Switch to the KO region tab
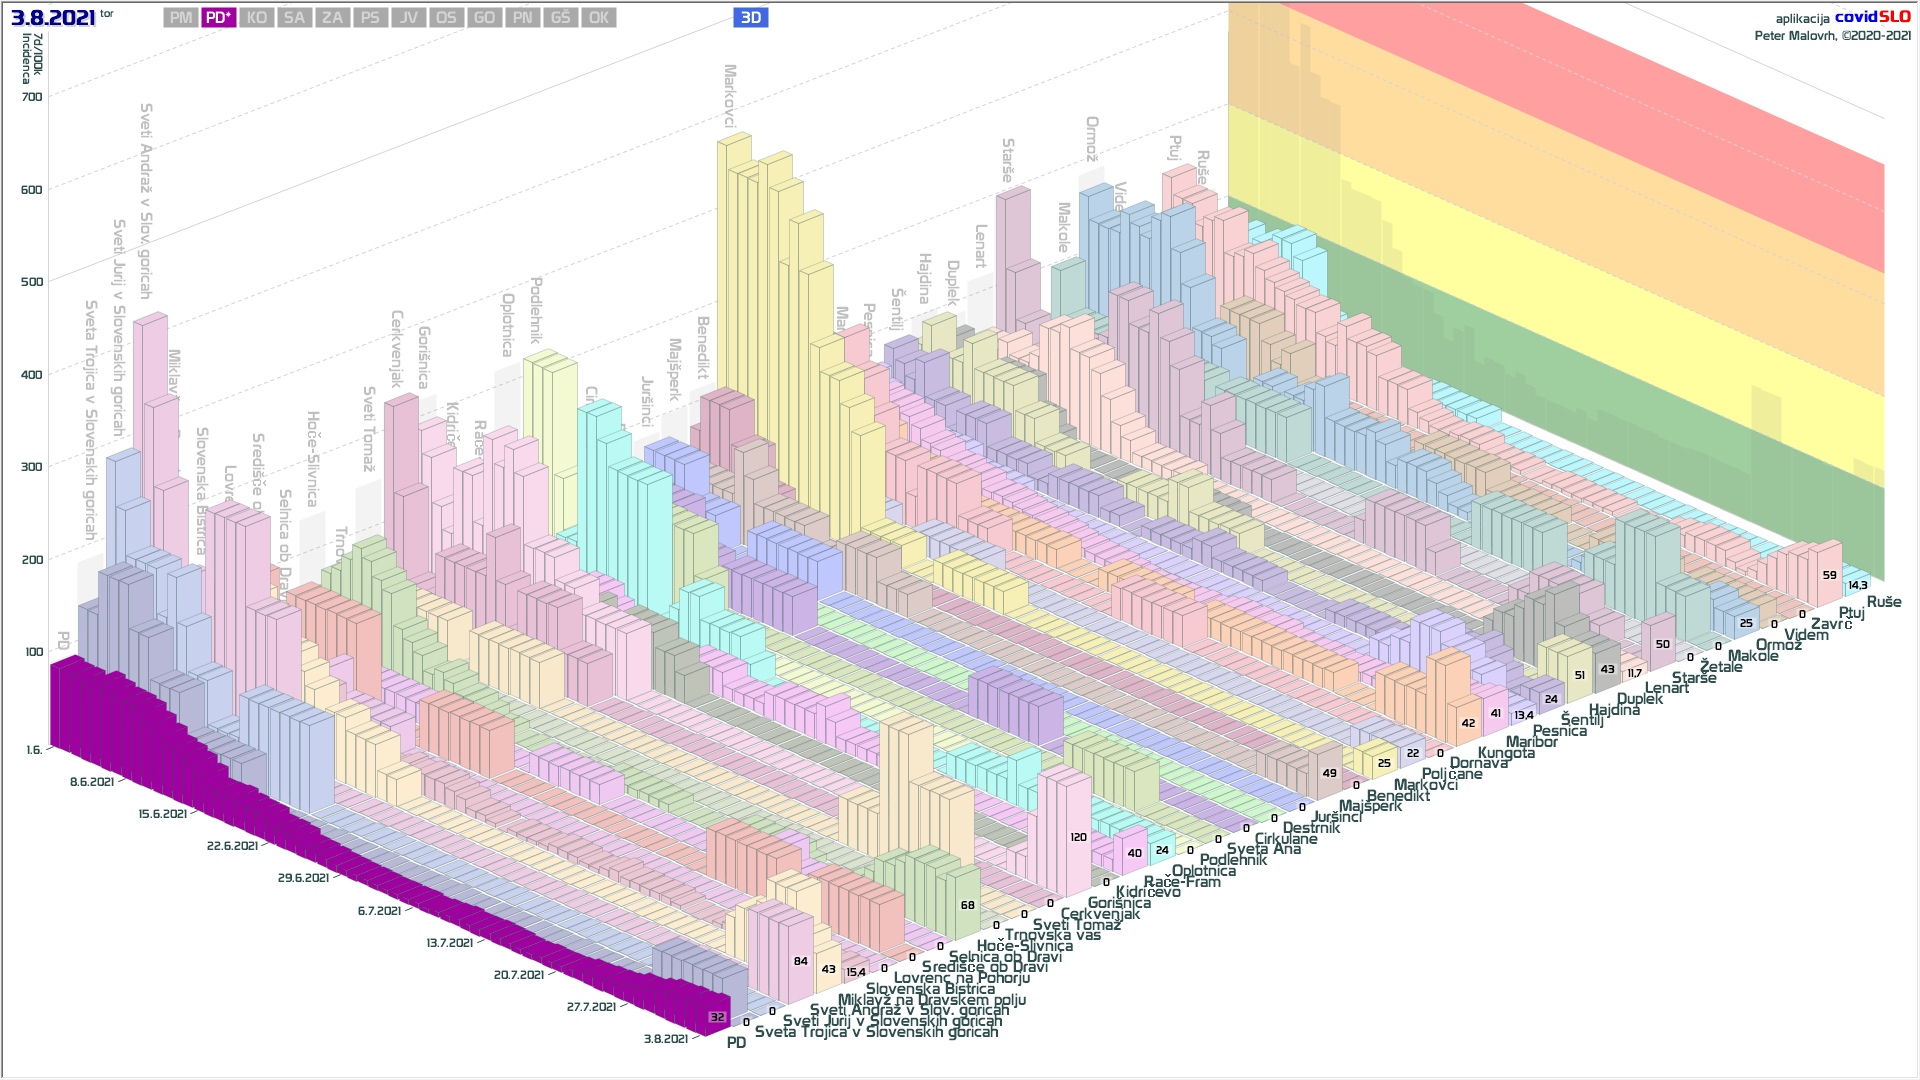1920x1080 pixels. point(257,18)
